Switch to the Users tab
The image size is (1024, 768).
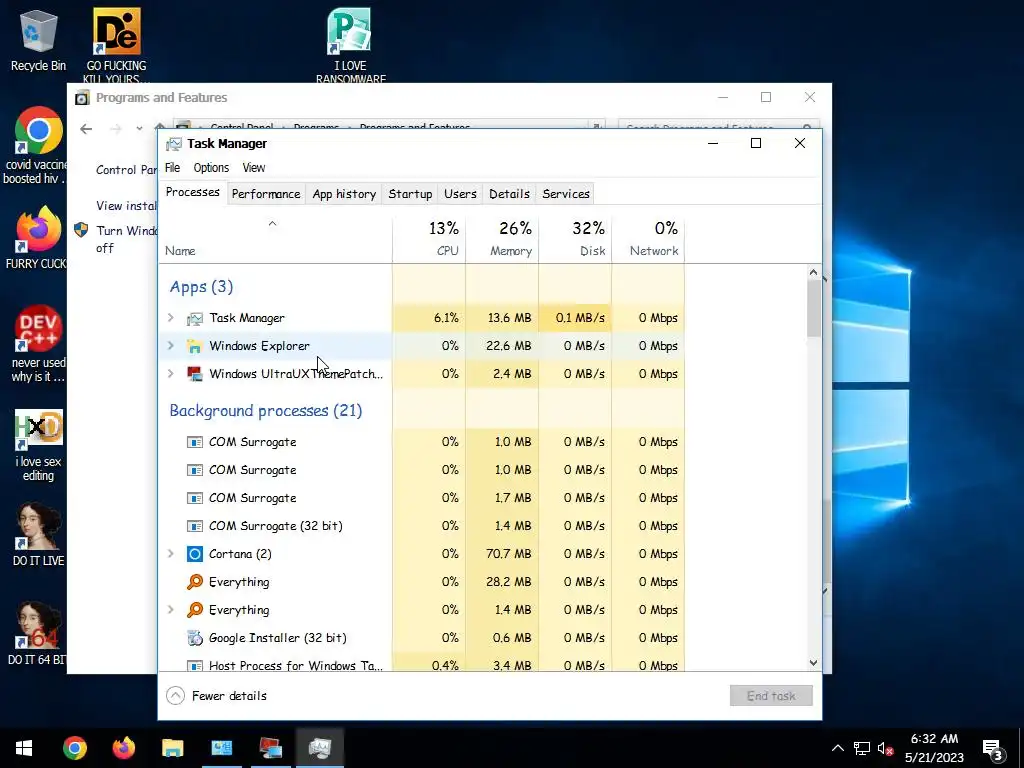pyautogui.click(x=460, y=194)
